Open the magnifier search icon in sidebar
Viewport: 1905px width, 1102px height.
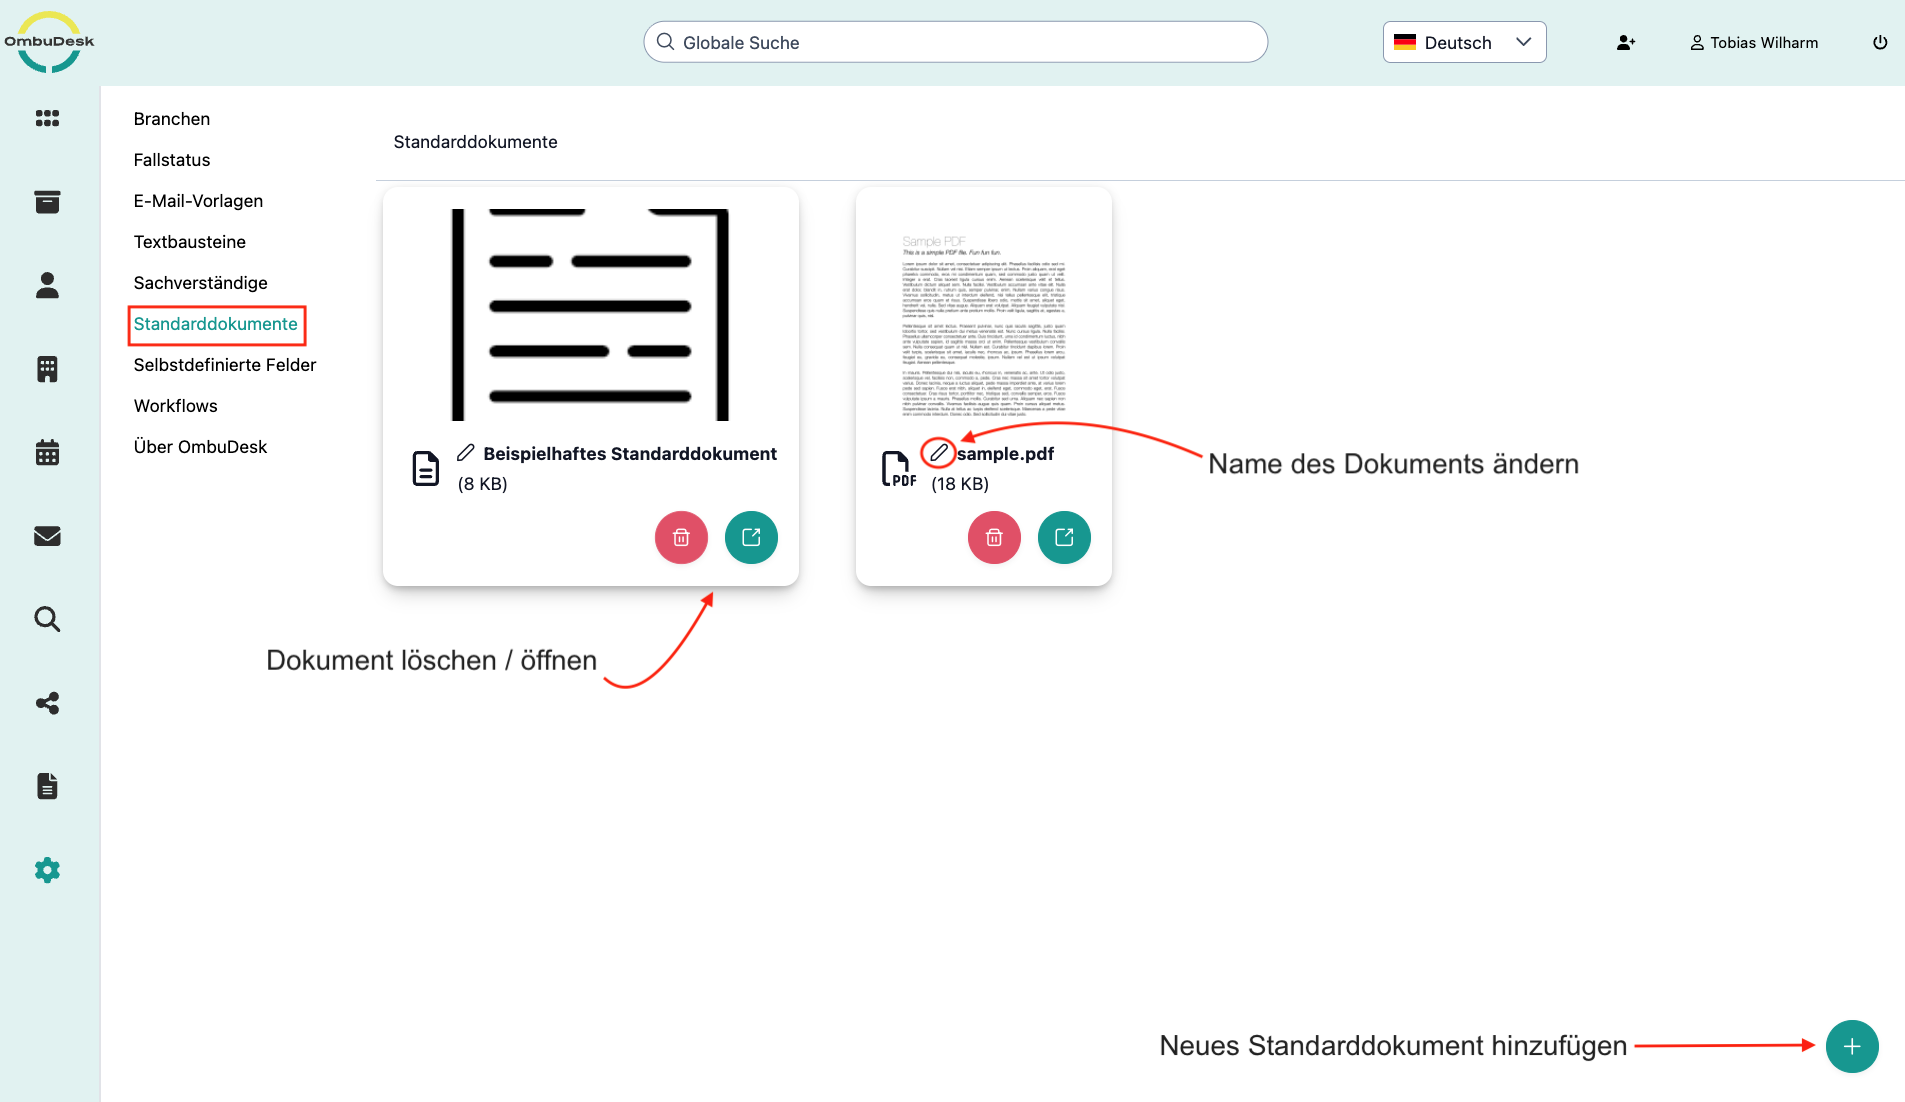tap(47, 619)
